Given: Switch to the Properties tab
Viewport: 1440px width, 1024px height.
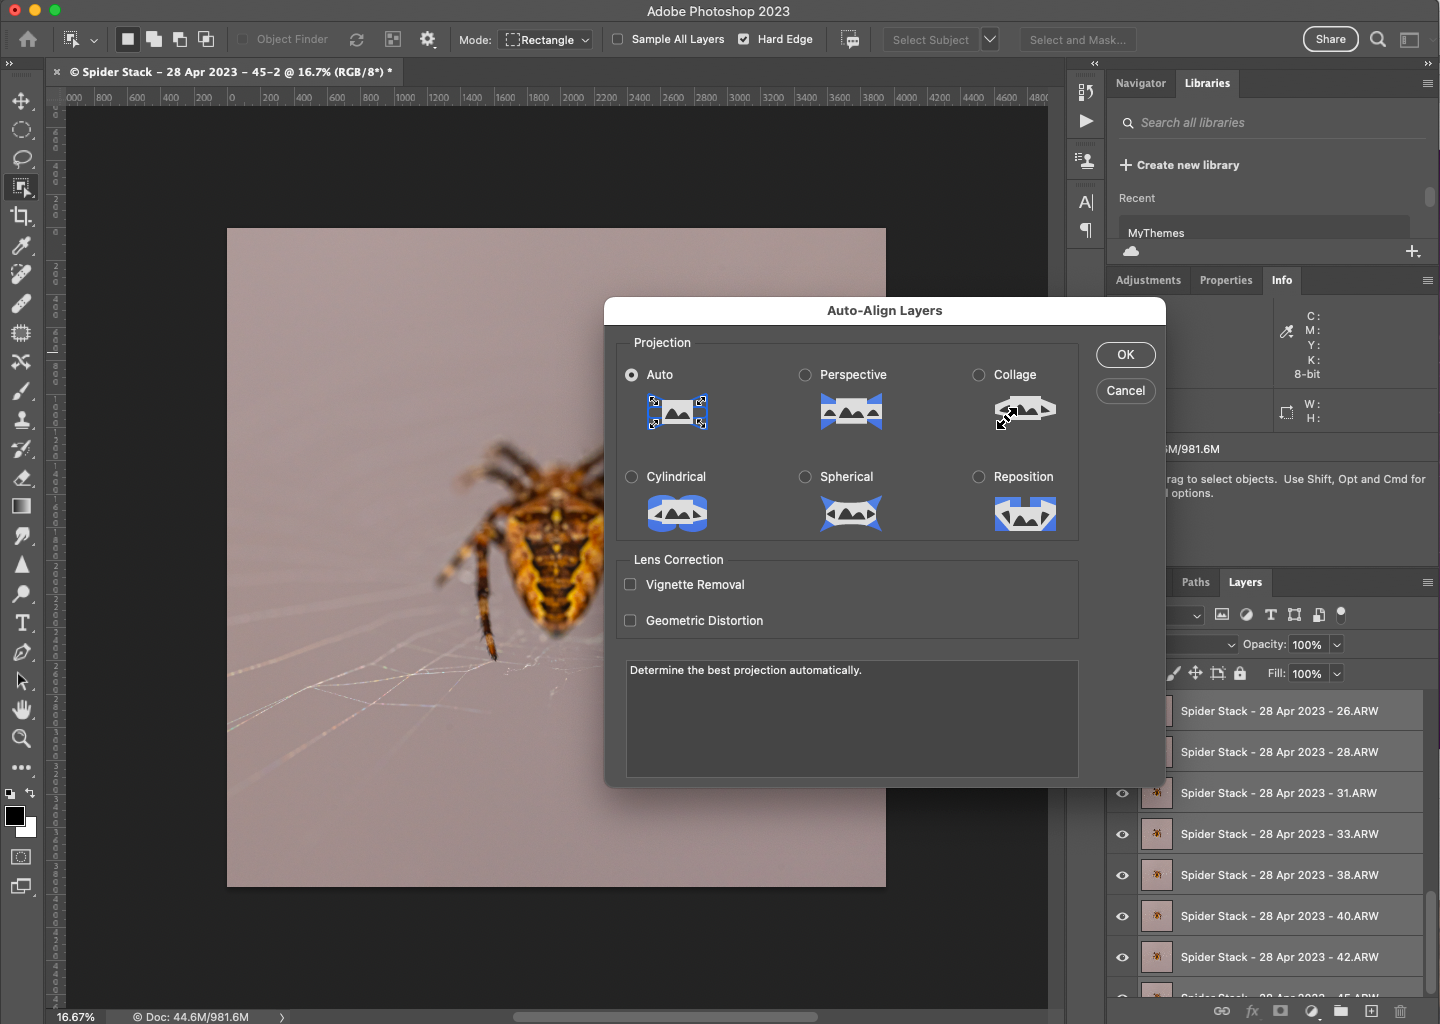Looking at the screenshot, I should 1226,280.
